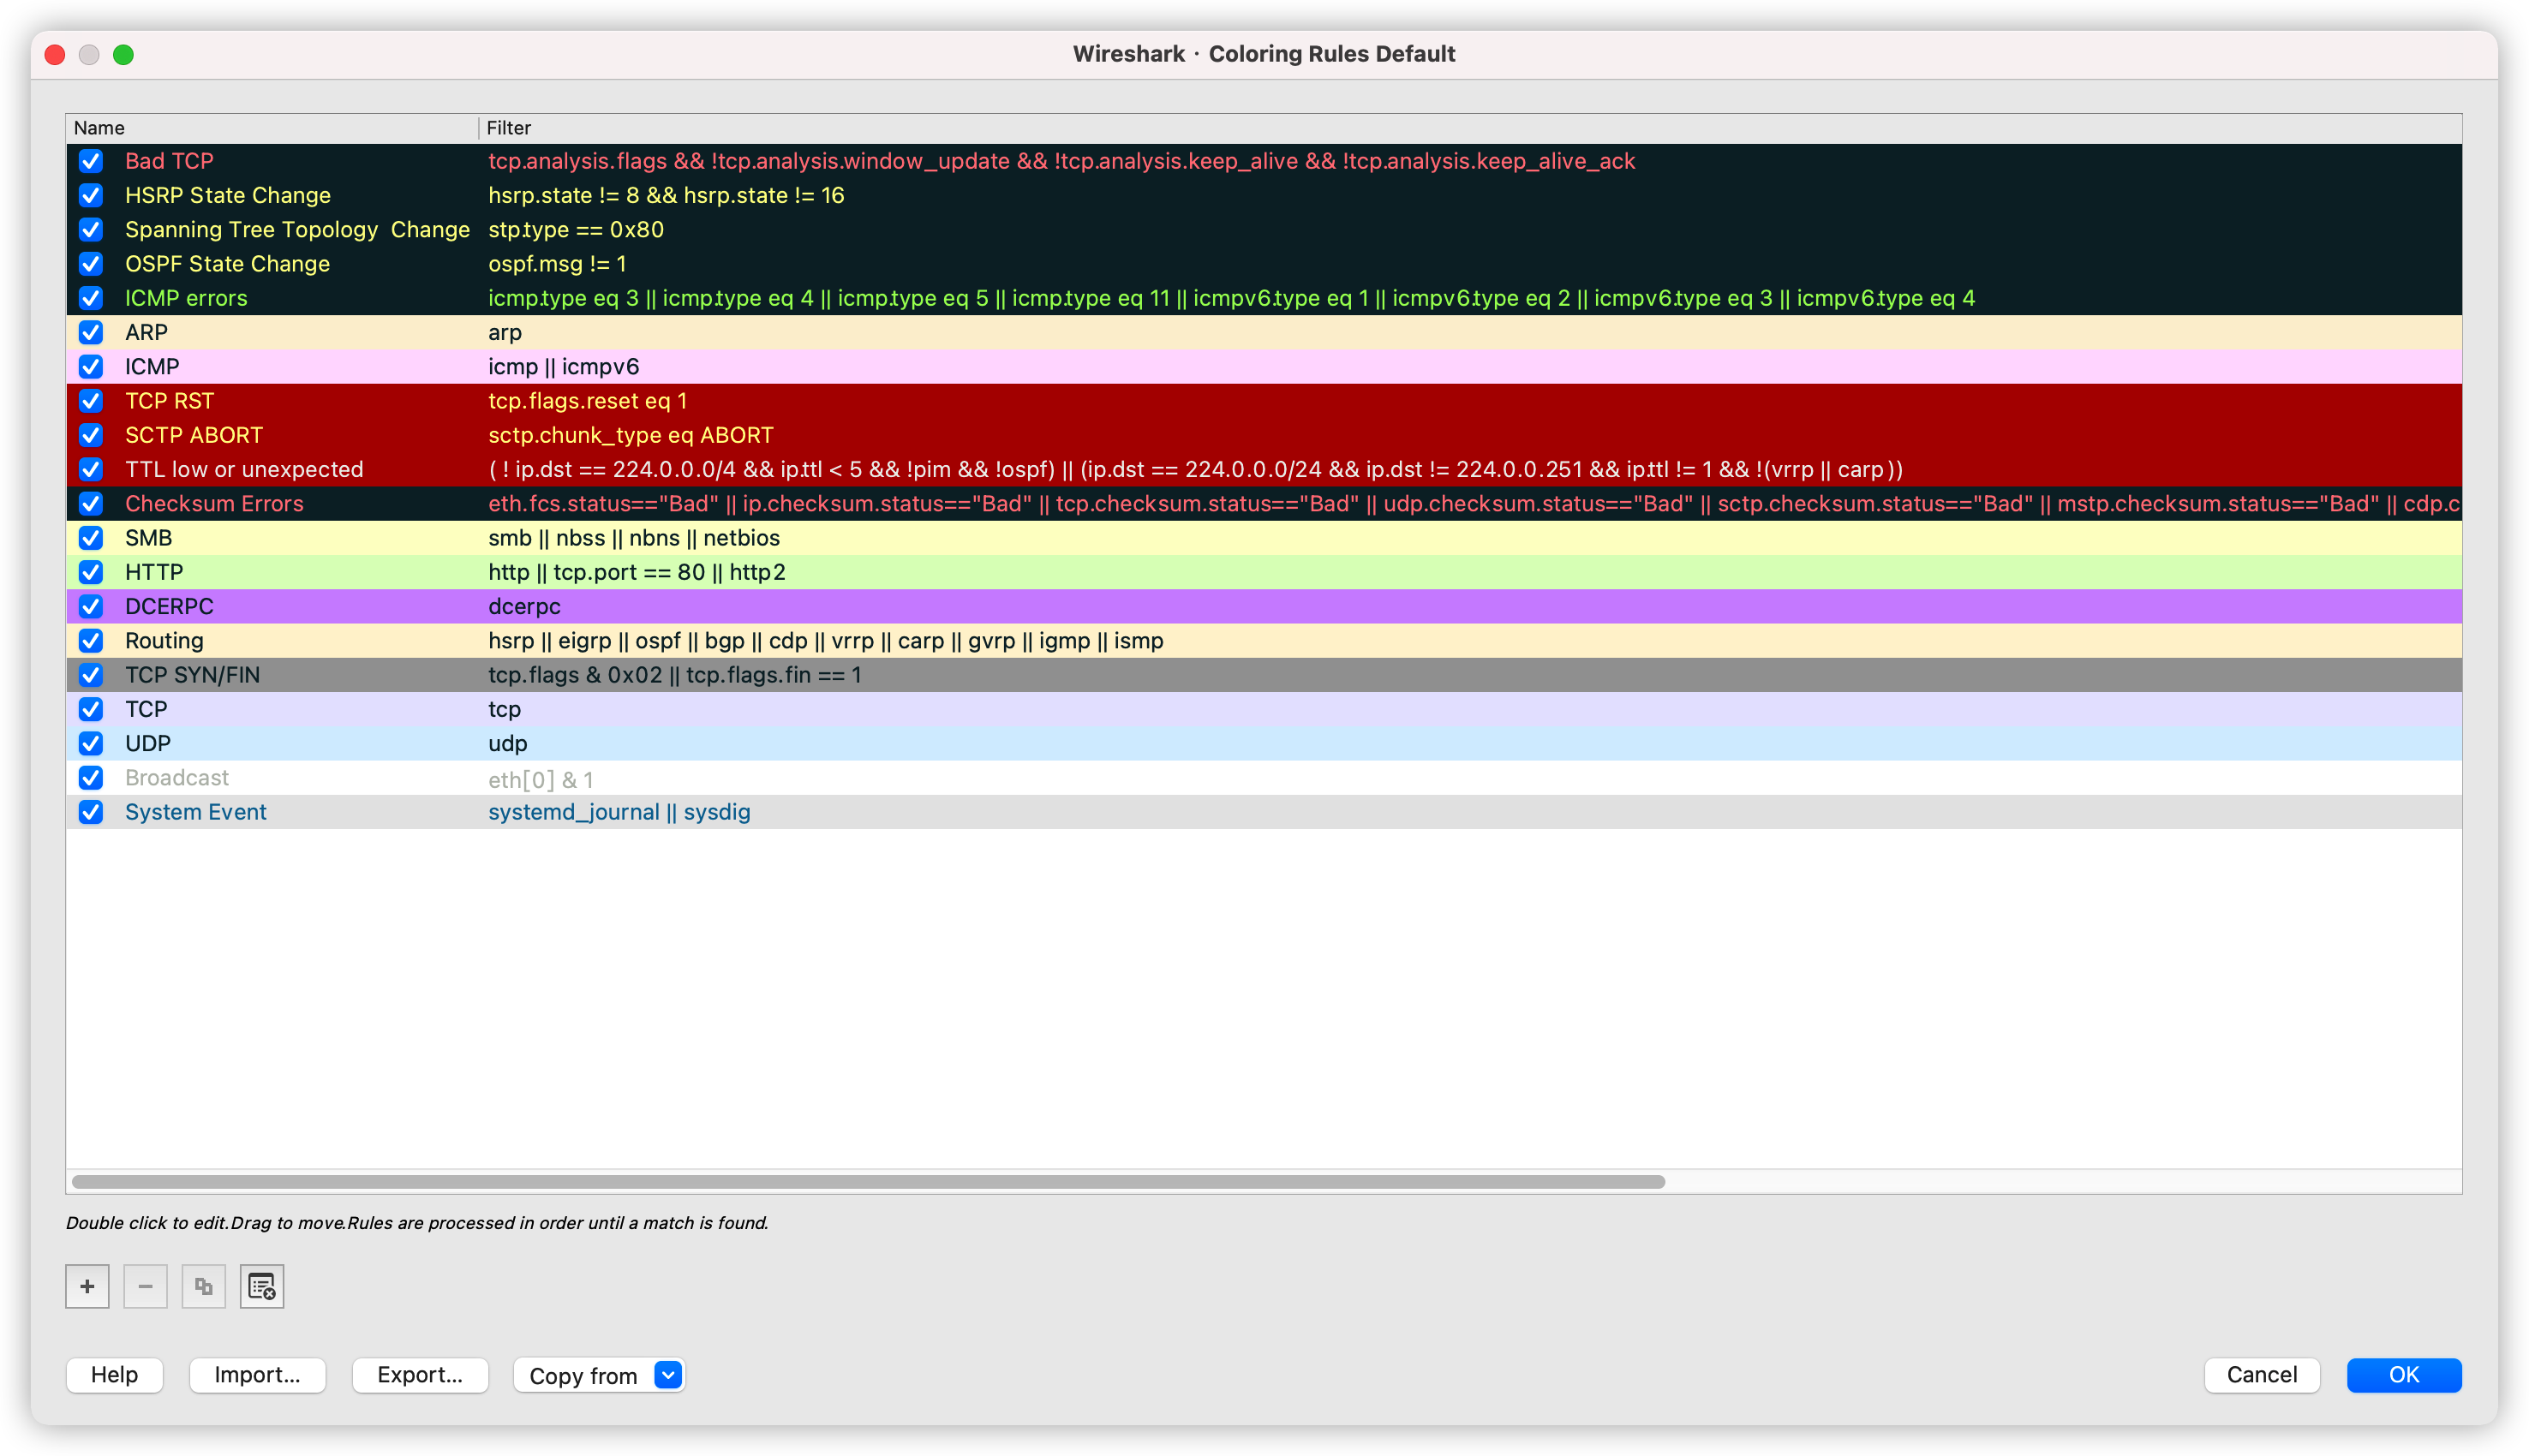Select the 'arp' filter cell
The image size is (2529, 1456).
click(505, 332)
